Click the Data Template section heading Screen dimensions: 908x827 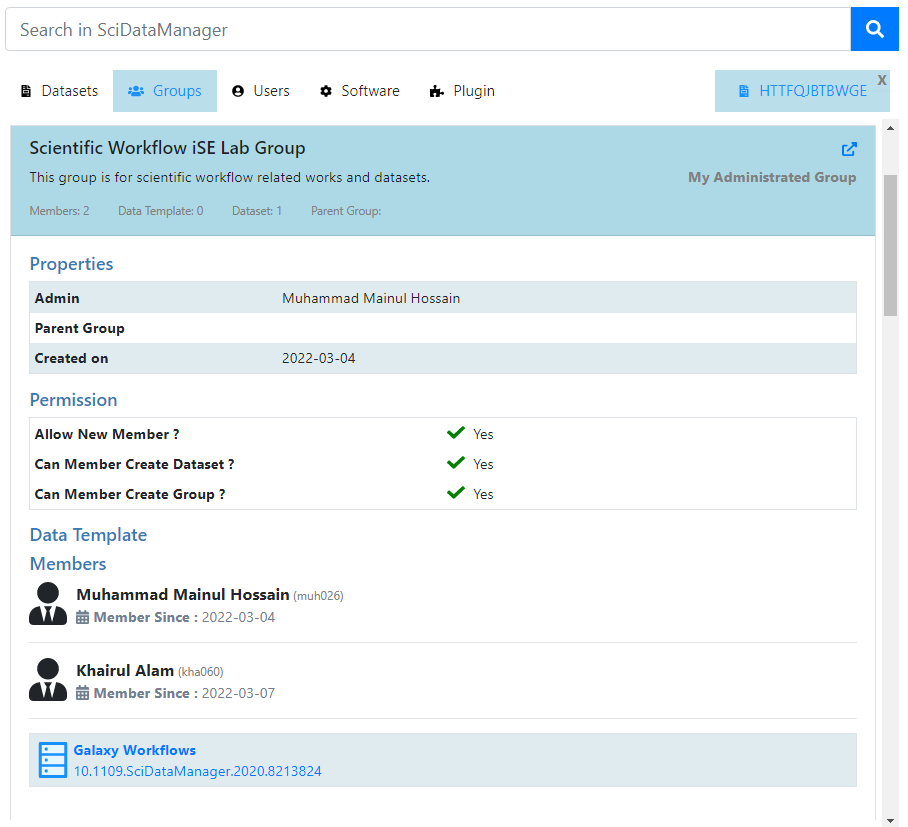(89, 535)
